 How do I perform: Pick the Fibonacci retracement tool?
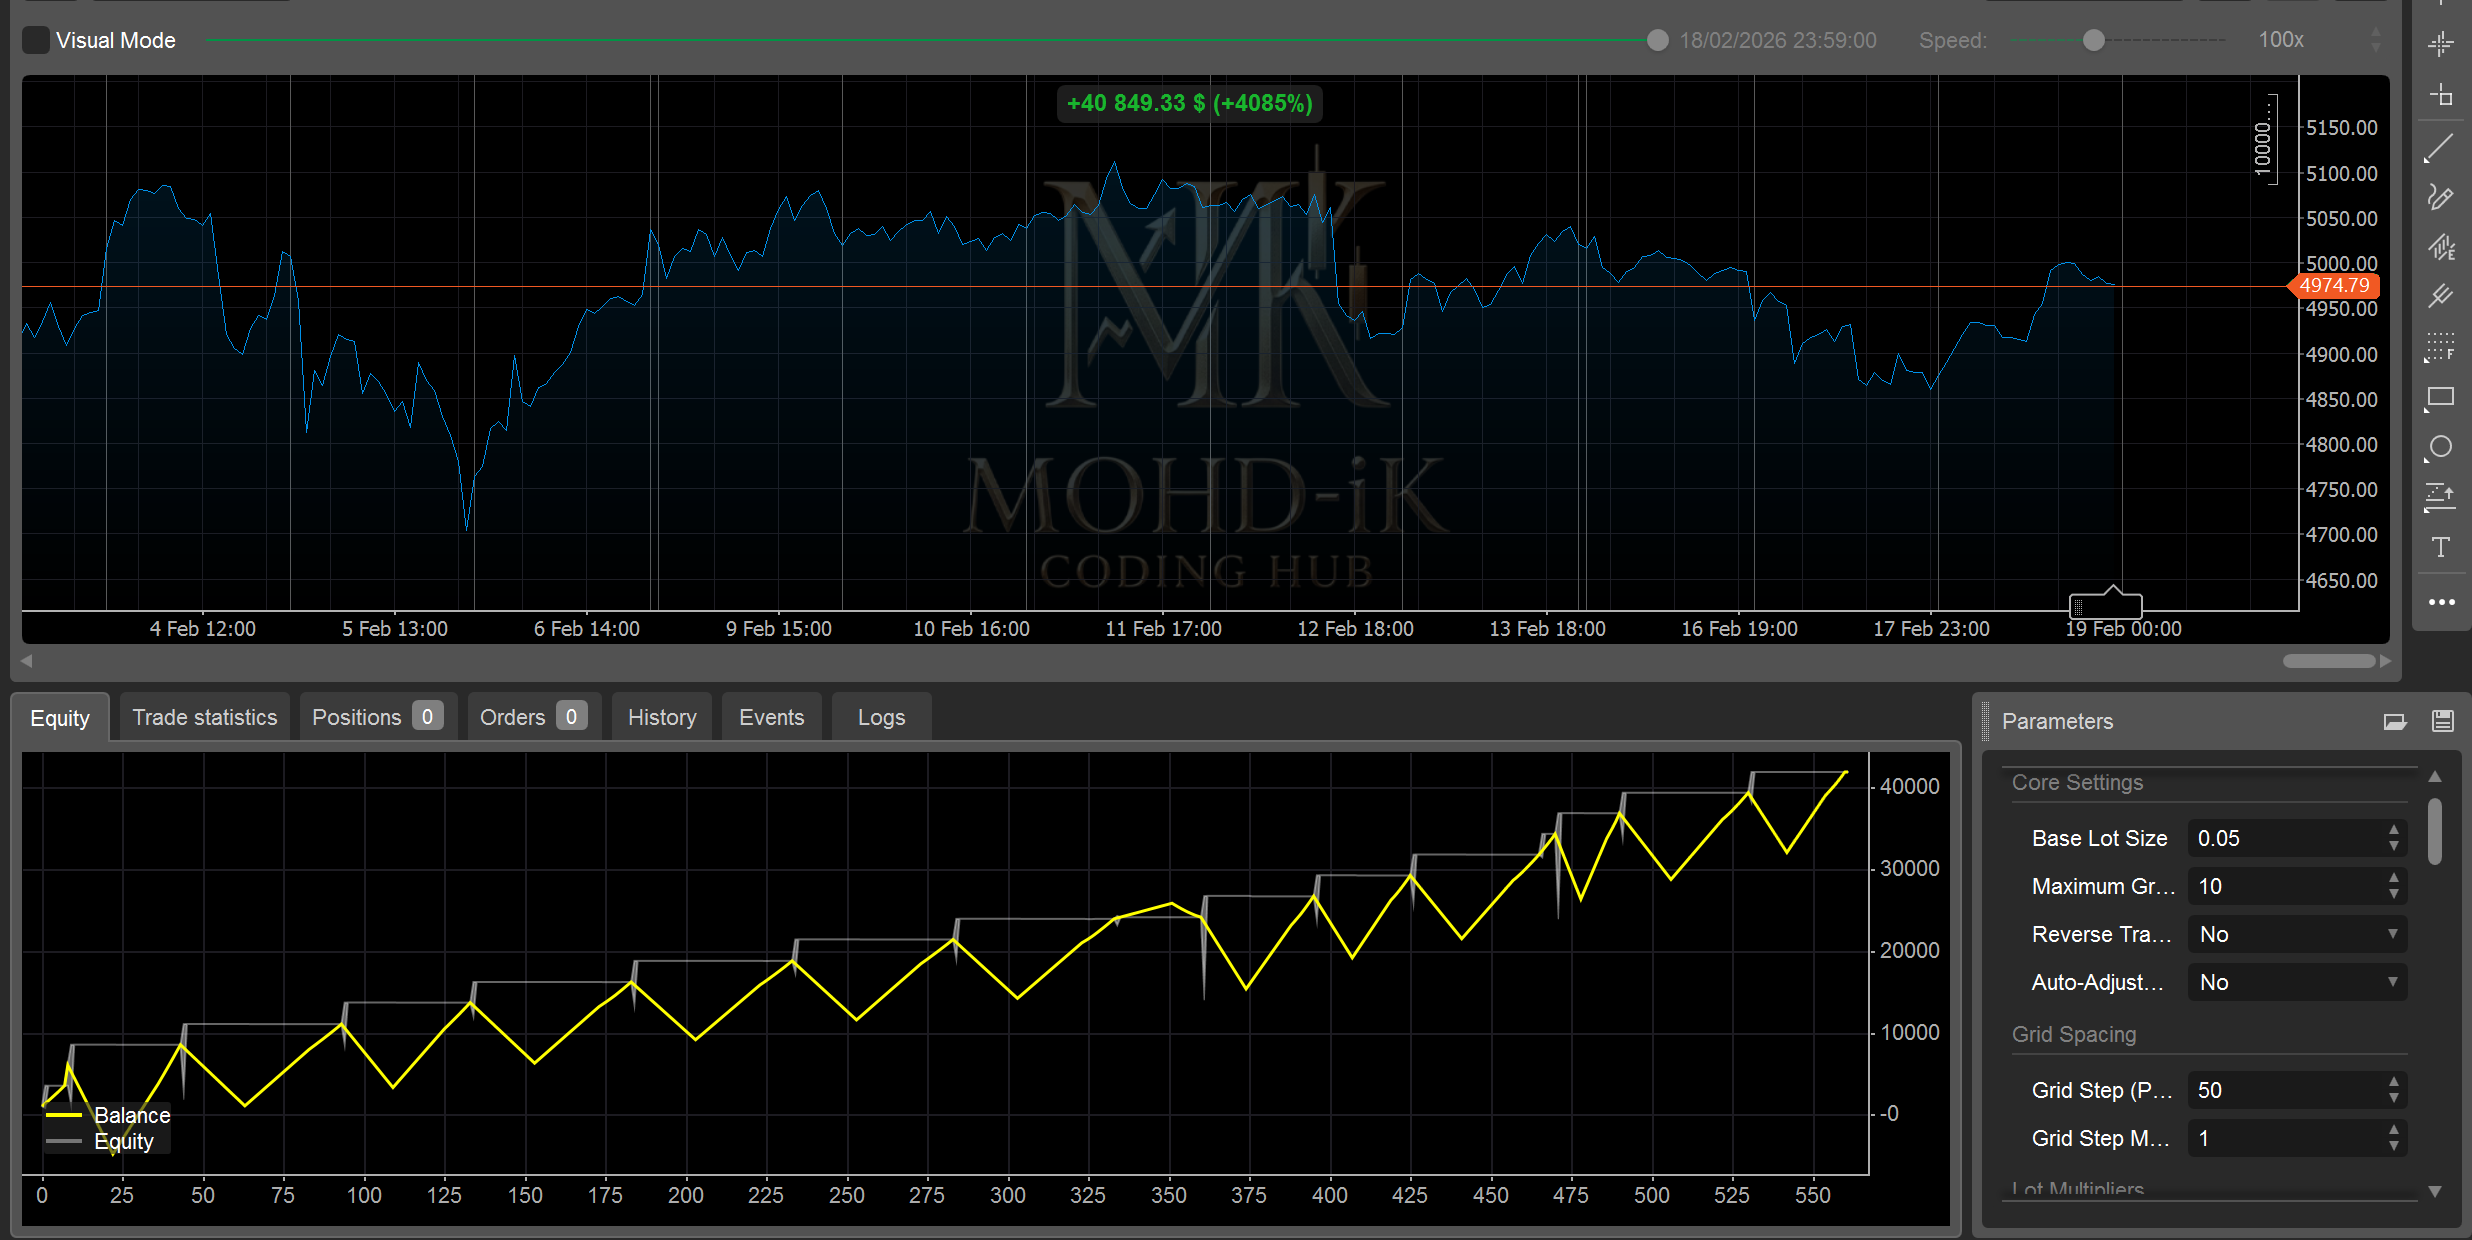pos(2441,347)
